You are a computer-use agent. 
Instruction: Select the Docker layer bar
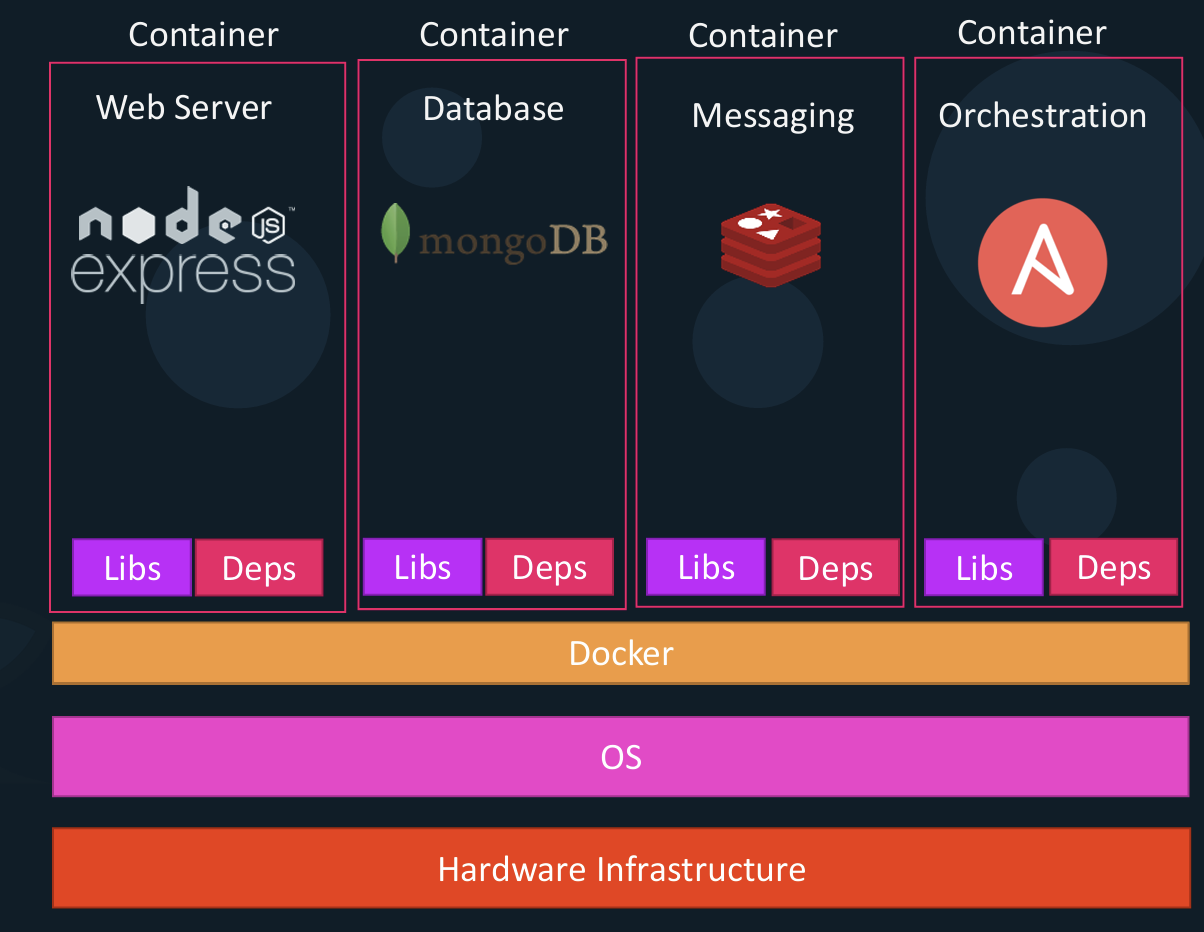(x=621, y=653)
